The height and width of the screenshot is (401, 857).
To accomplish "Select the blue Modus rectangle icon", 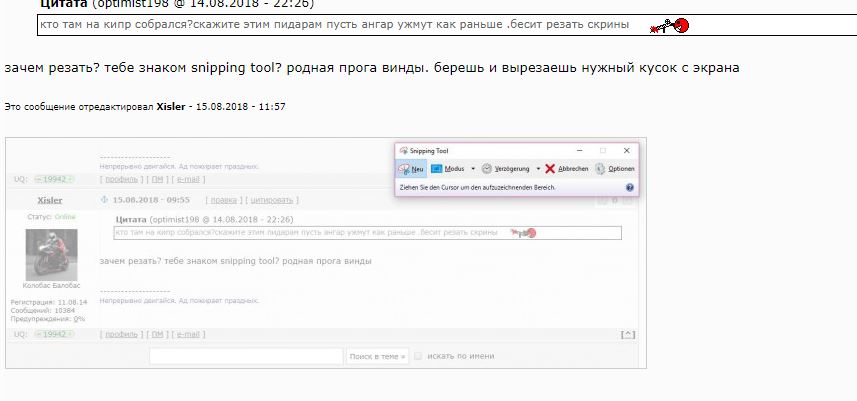I will (436, 169).
